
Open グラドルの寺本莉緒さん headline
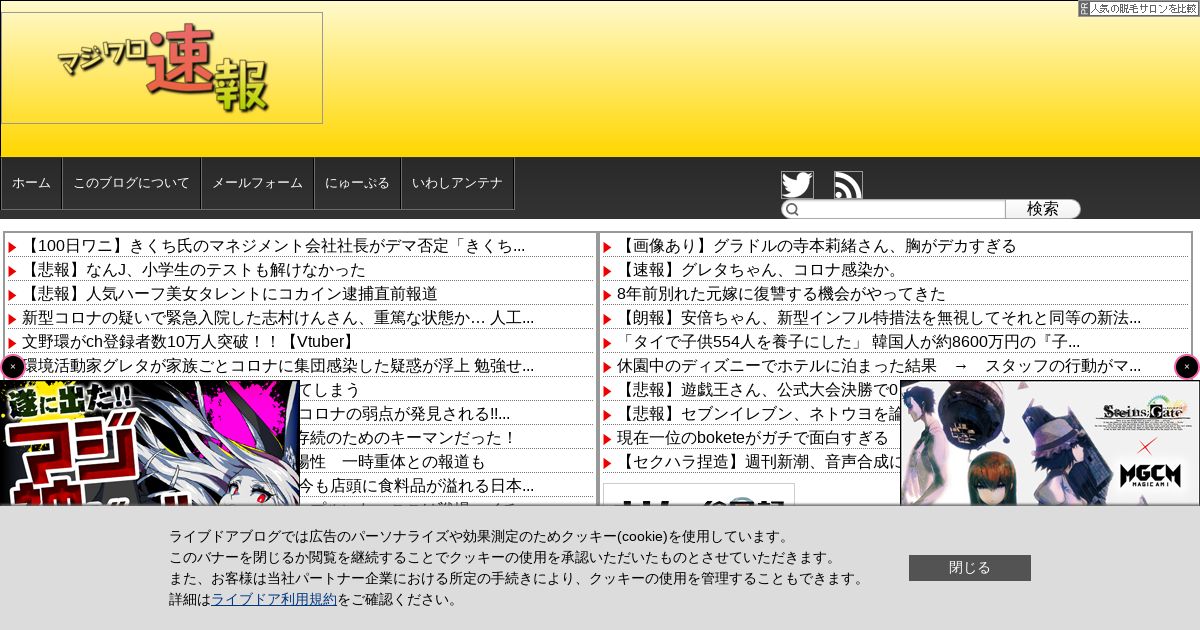[816, 246]
